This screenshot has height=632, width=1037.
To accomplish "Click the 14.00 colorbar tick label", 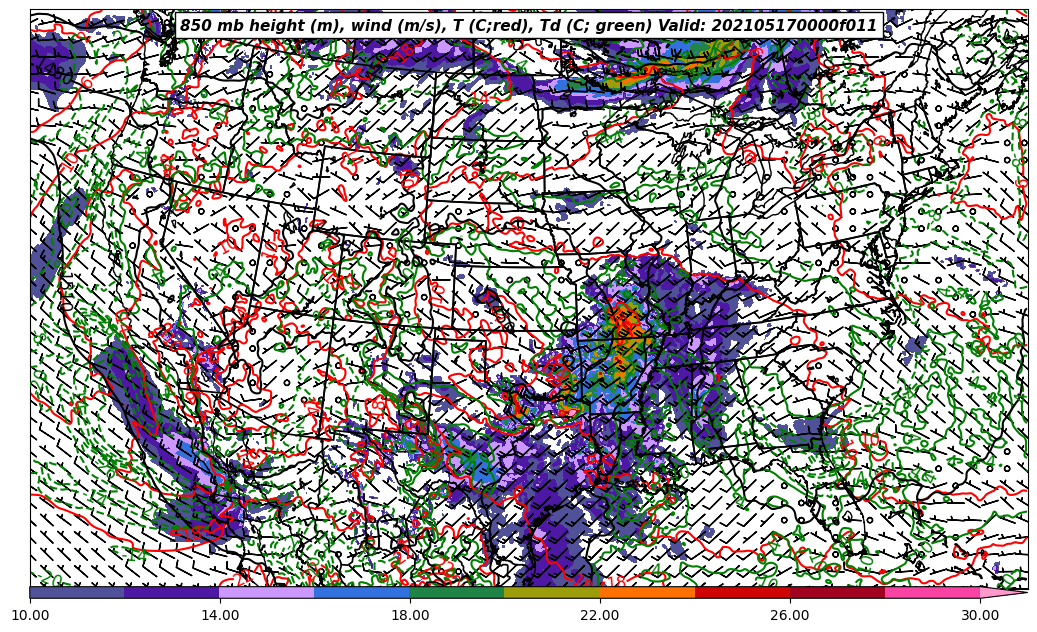I will point(220,616).
